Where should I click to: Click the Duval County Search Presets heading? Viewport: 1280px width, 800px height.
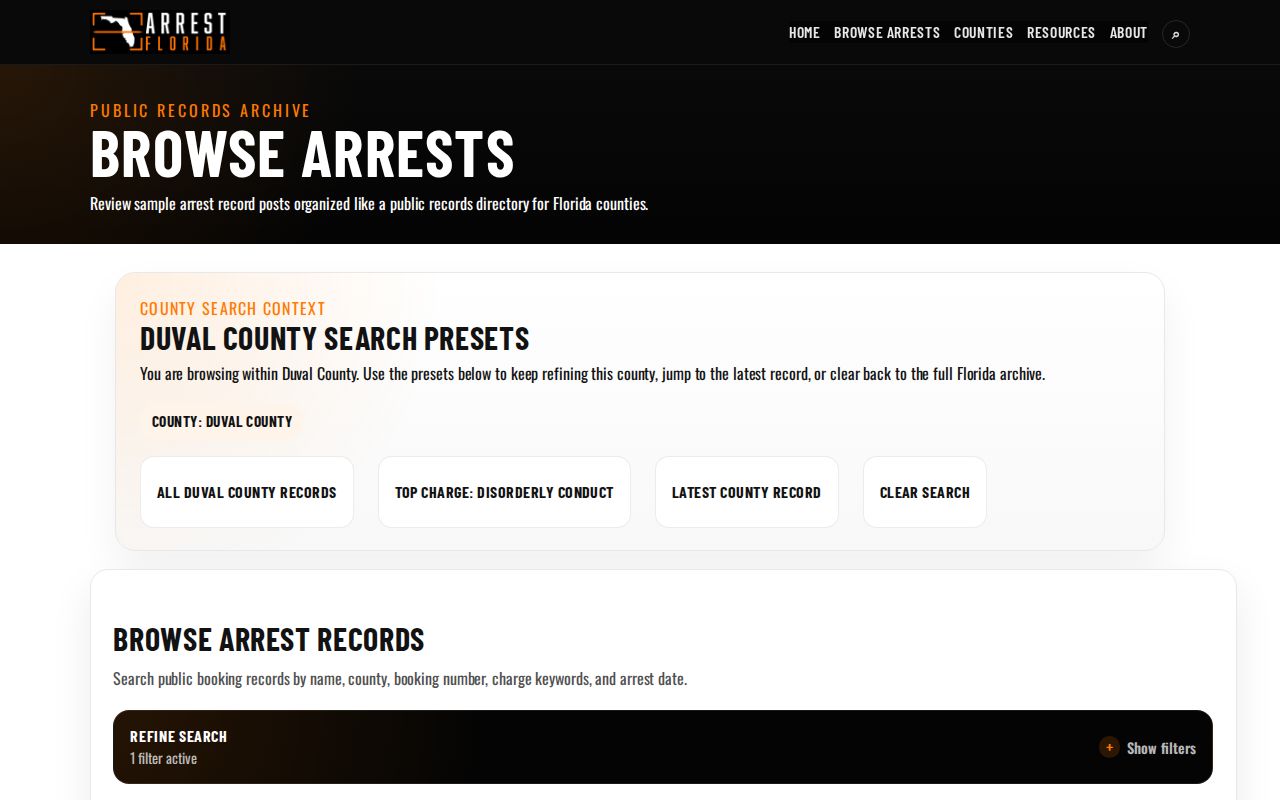[335, 339]
